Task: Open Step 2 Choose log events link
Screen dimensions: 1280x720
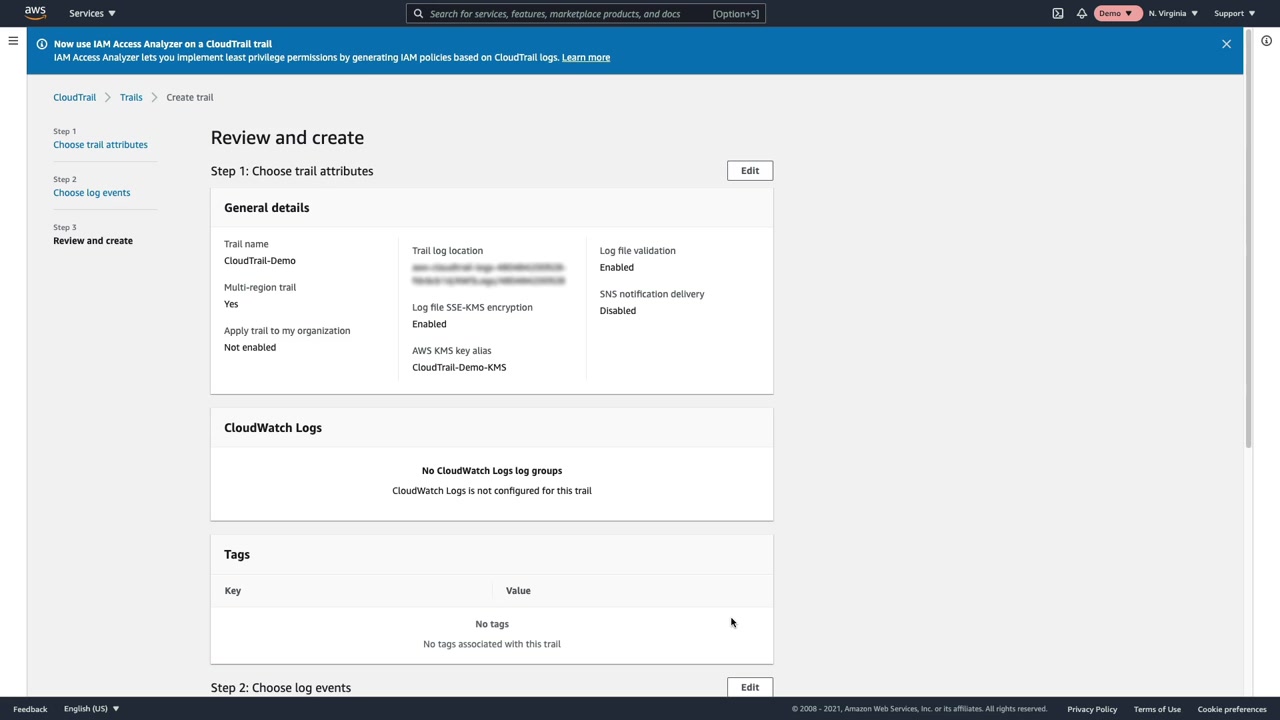Action: coord(92,193)
